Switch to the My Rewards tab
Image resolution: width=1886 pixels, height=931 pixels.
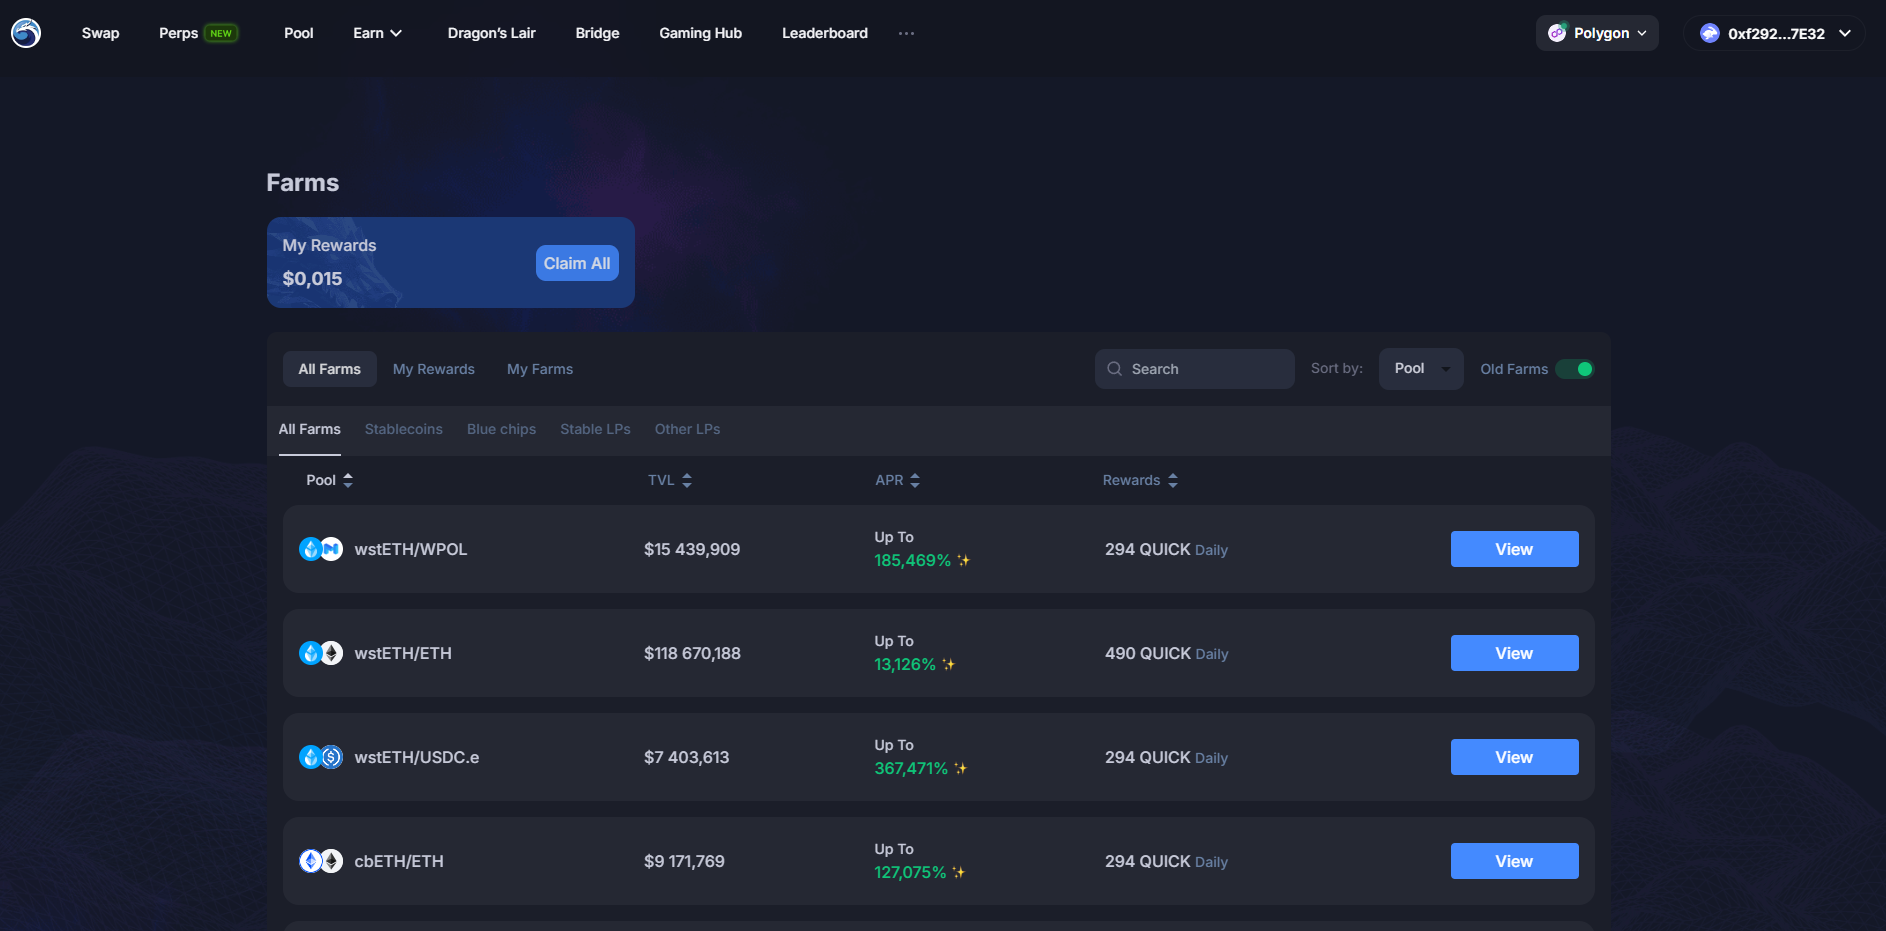(434, 369)
